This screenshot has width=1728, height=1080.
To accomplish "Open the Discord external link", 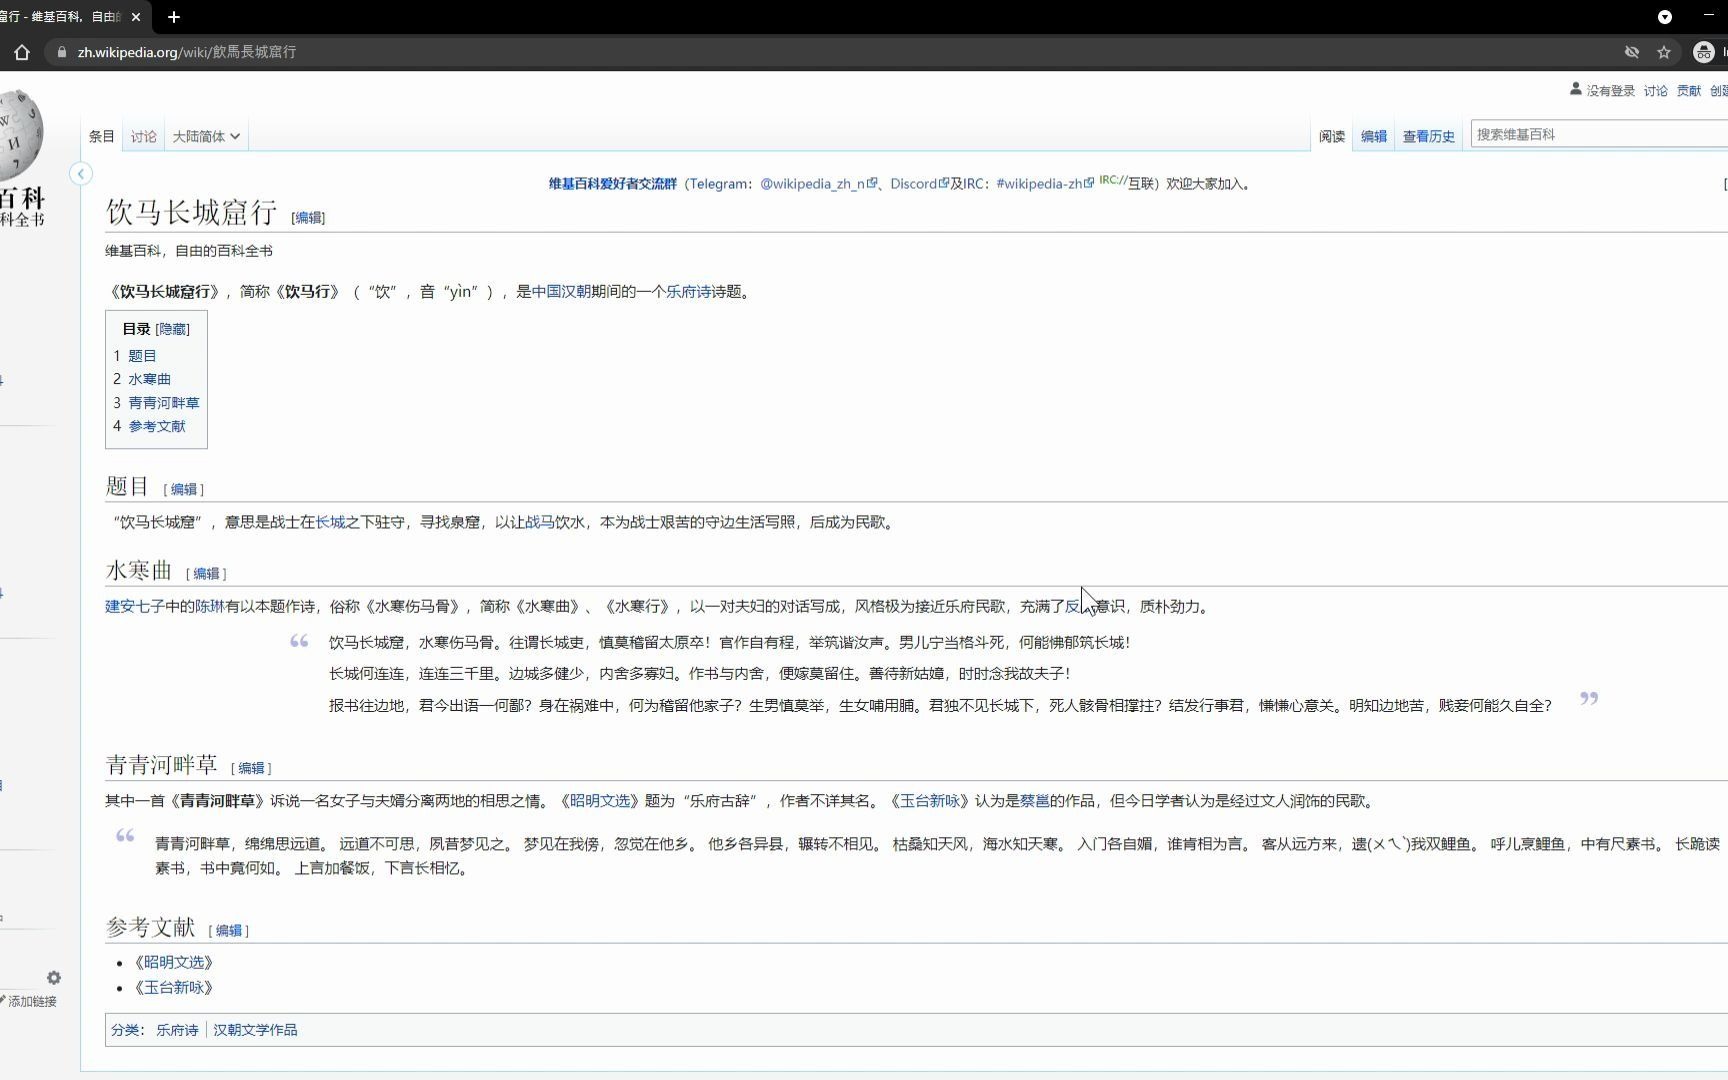I will click(919, 184).
